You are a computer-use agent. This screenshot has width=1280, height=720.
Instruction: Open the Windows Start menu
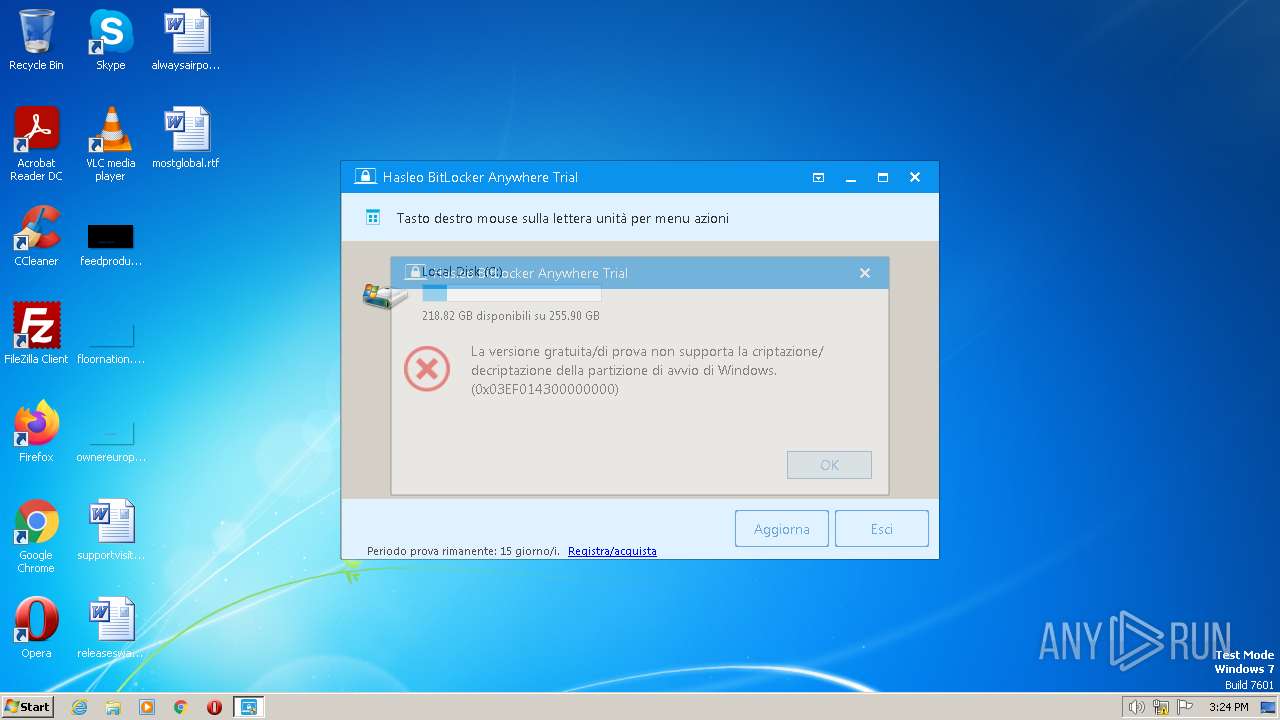point(27,707)
